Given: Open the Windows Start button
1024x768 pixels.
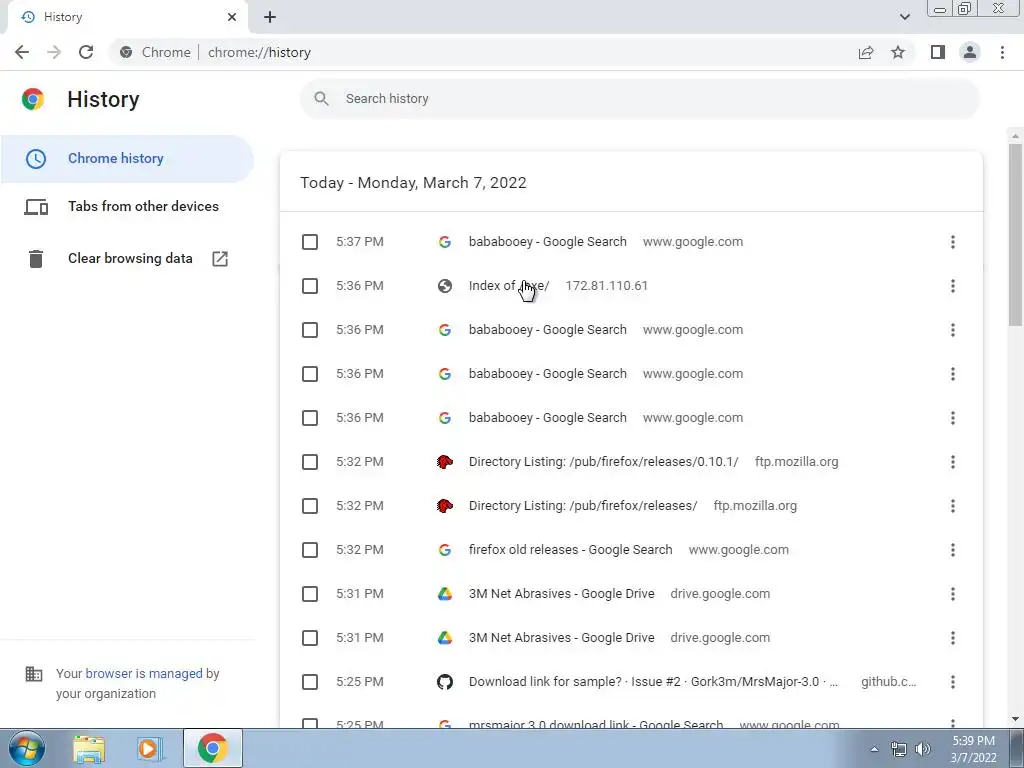Looking at the screenshot, I should click(26, 748).
